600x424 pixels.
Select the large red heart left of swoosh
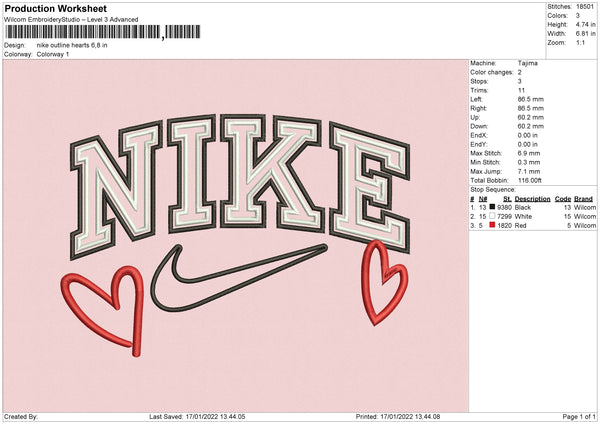[103, 311]
